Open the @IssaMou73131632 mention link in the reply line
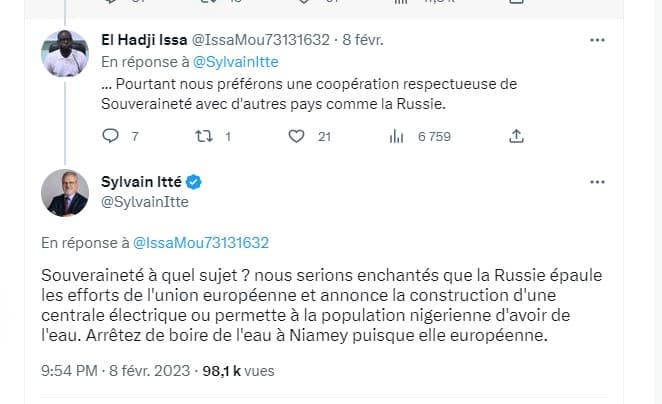This screenshot has width=662, height=404. 200,243
